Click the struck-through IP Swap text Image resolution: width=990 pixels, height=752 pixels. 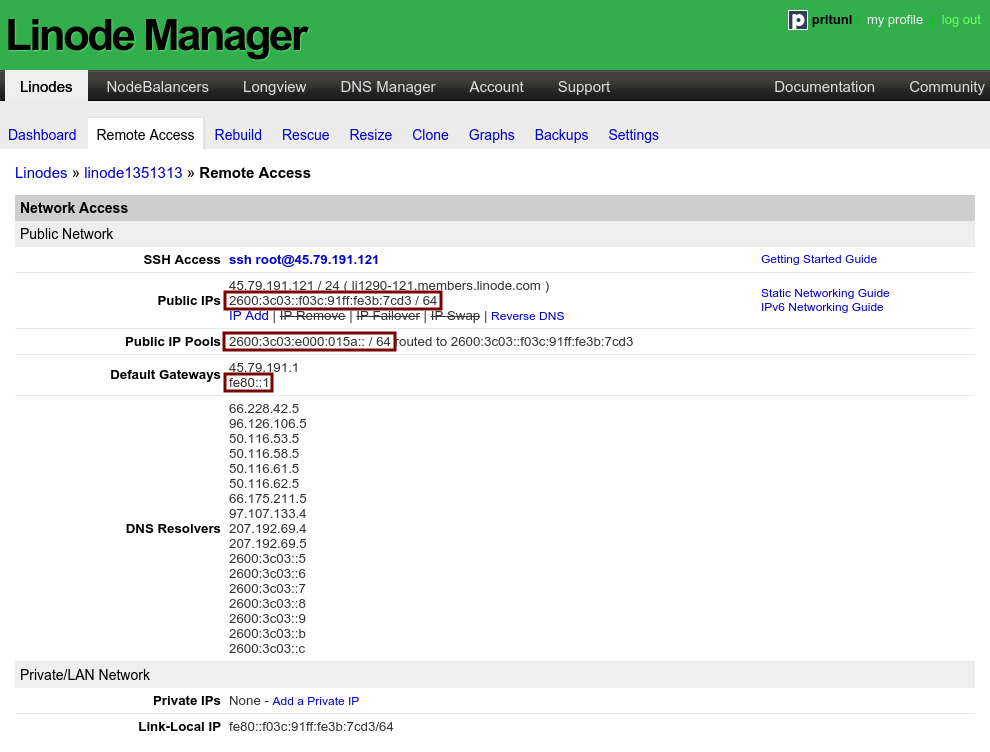[x=455, y=316]
